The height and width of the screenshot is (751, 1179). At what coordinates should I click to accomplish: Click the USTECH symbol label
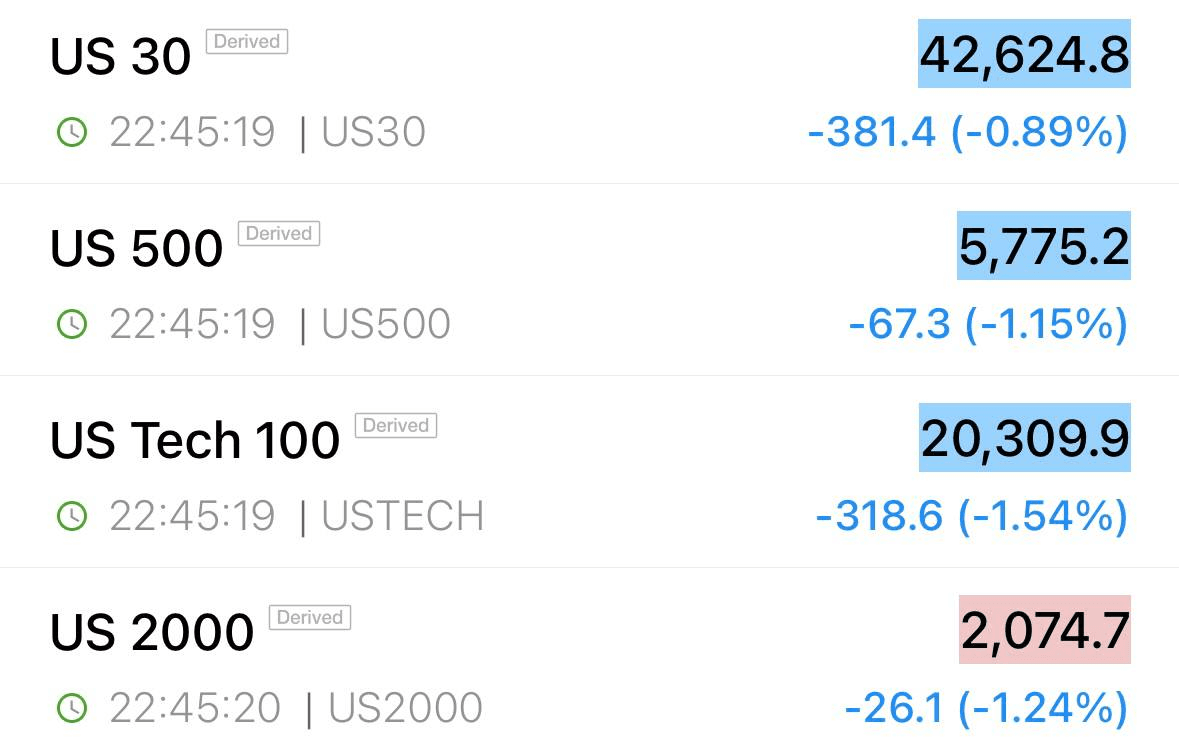402,516
